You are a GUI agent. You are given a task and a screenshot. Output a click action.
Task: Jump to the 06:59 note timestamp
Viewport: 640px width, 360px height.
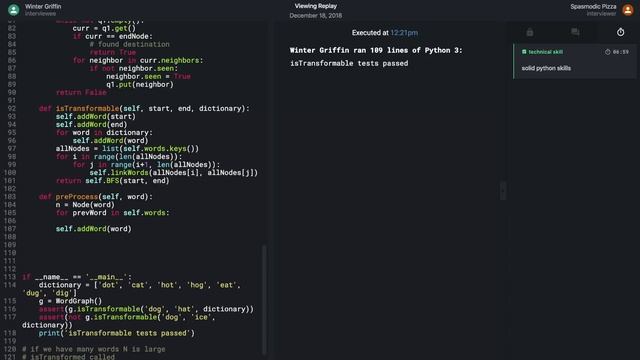pyautogui.click(x=620, y=52)
